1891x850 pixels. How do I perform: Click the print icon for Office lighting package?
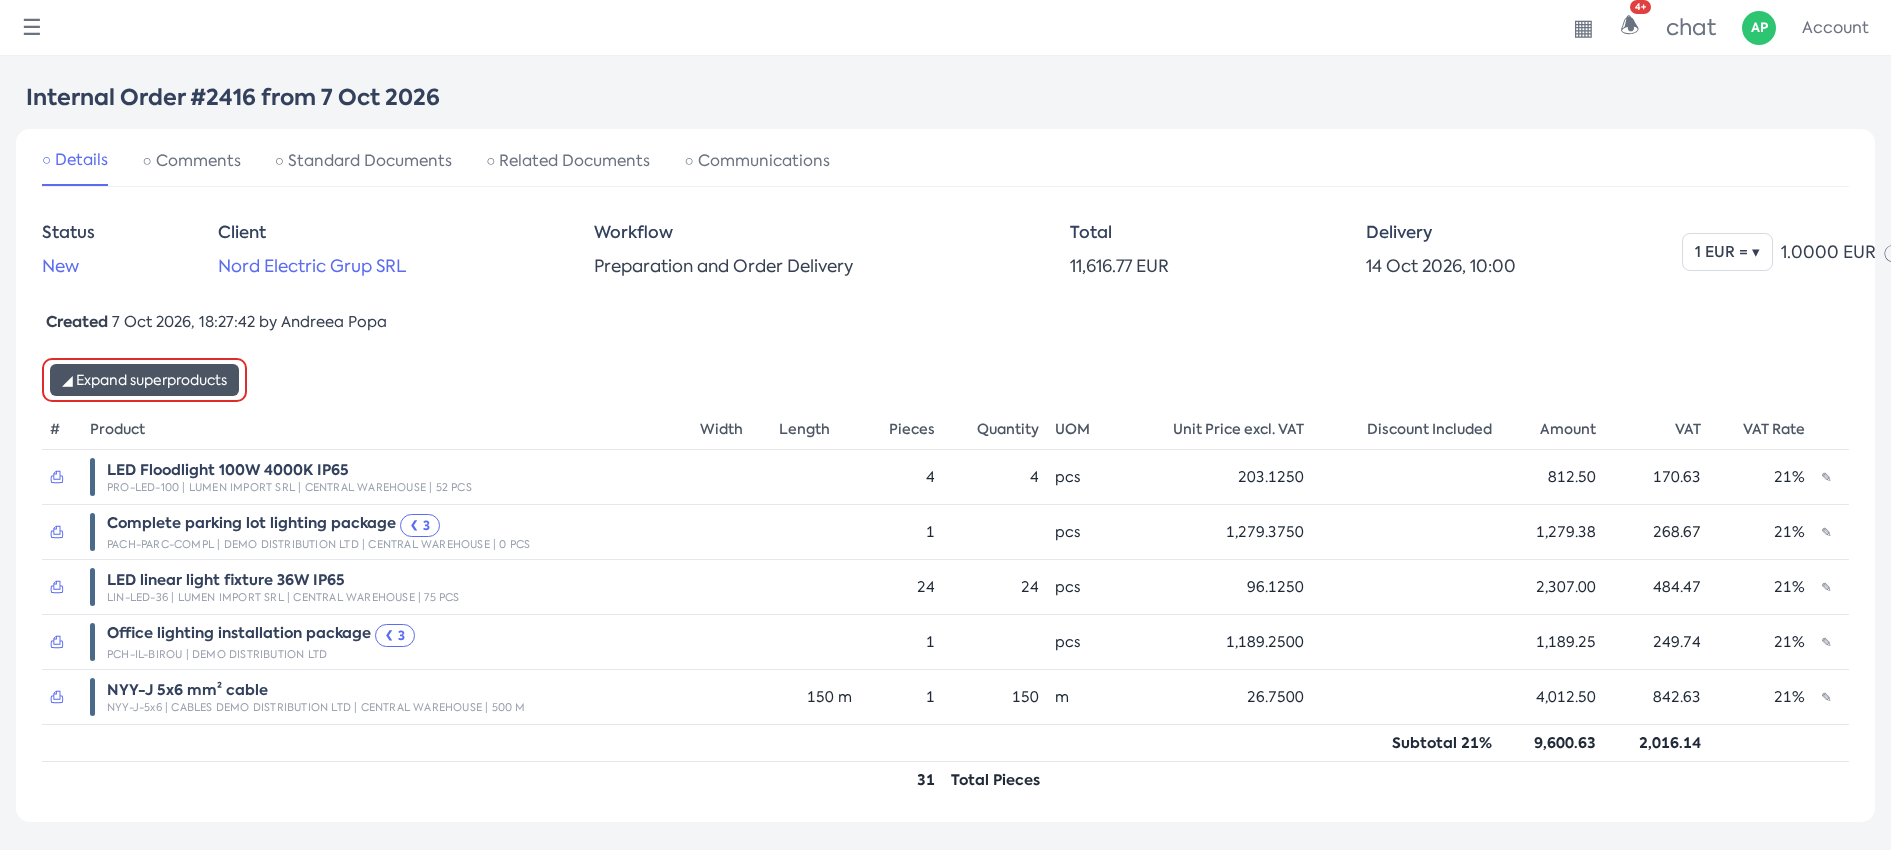[57, 642]
